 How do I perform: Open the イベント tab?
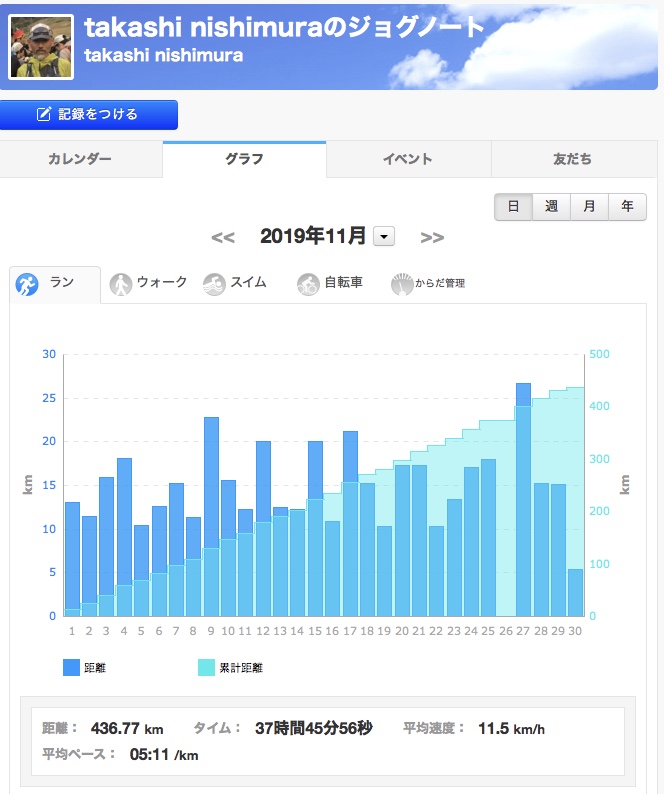point(408,159)
